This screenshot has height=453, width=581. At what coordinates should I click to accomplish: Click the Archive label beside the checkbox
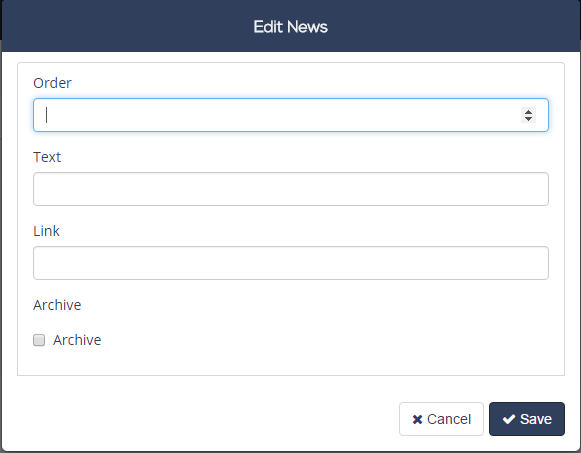pos(77,340)
